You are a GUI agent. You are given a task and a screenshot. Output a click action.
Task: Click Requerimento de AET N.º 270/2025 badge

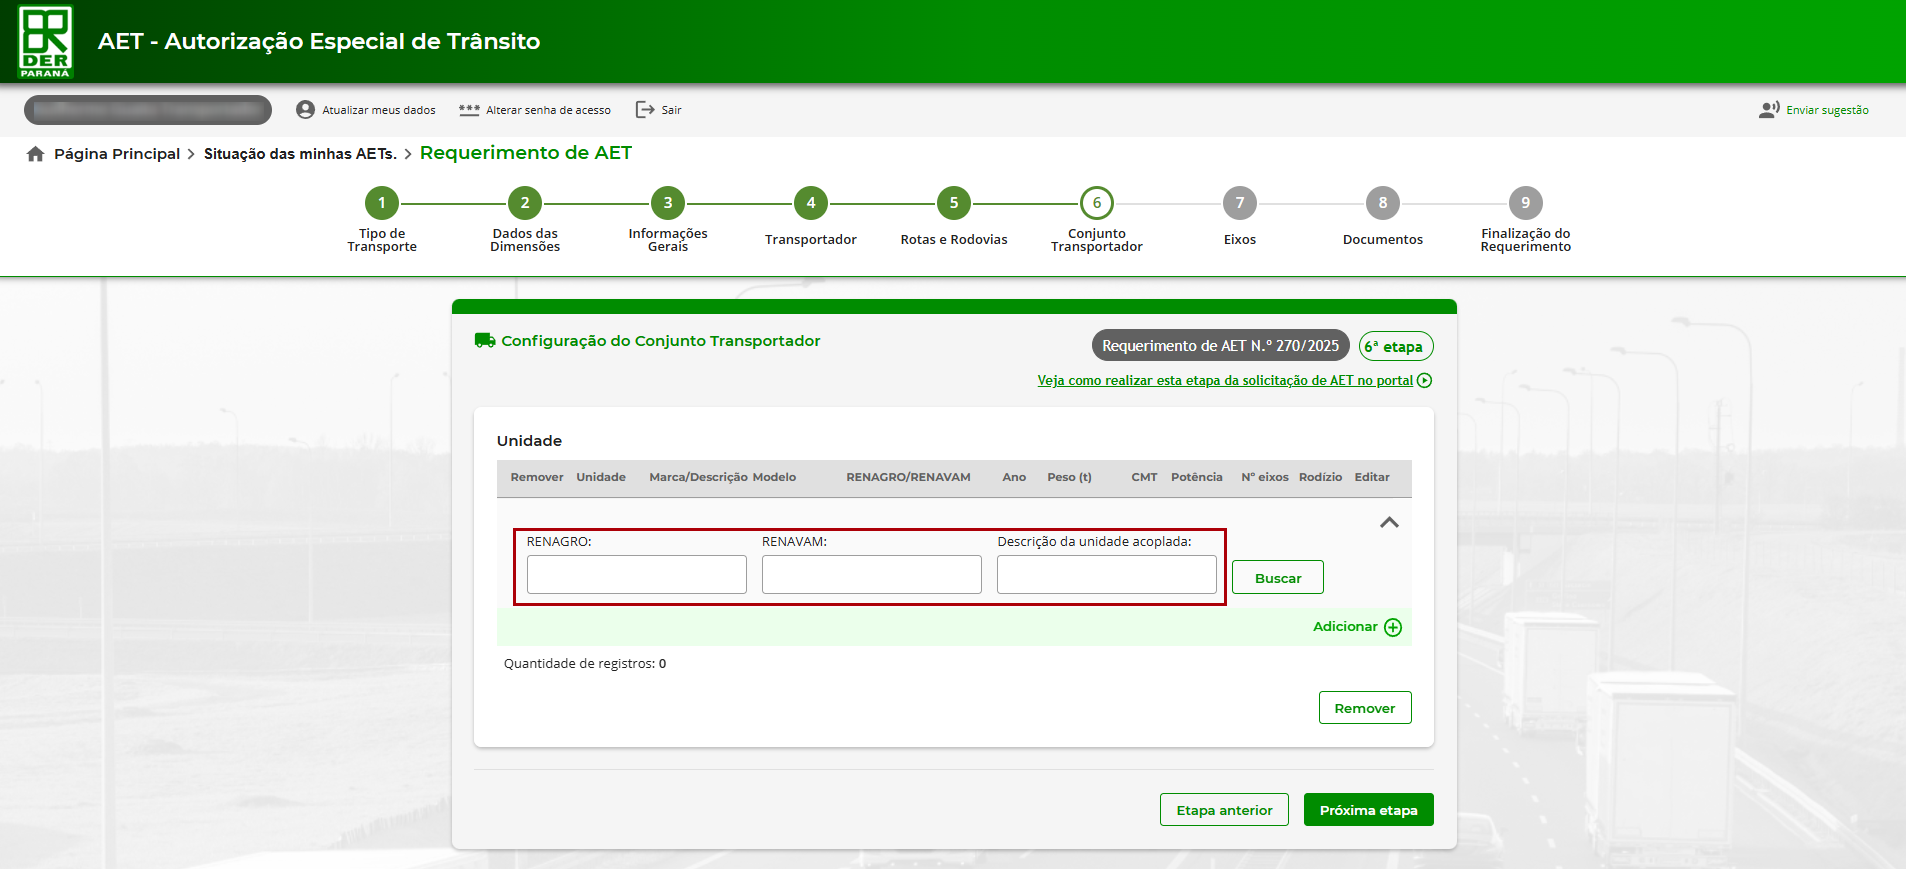click(1220, 346)
